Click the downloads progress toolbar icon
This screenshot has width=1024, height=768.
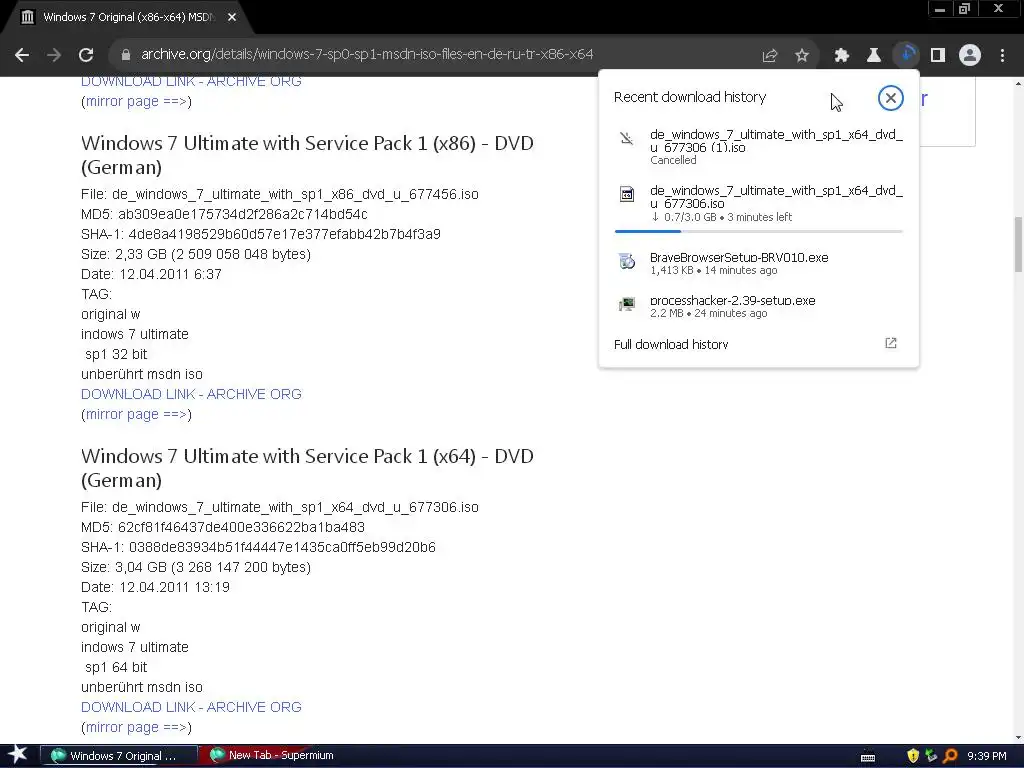[906, 55]
